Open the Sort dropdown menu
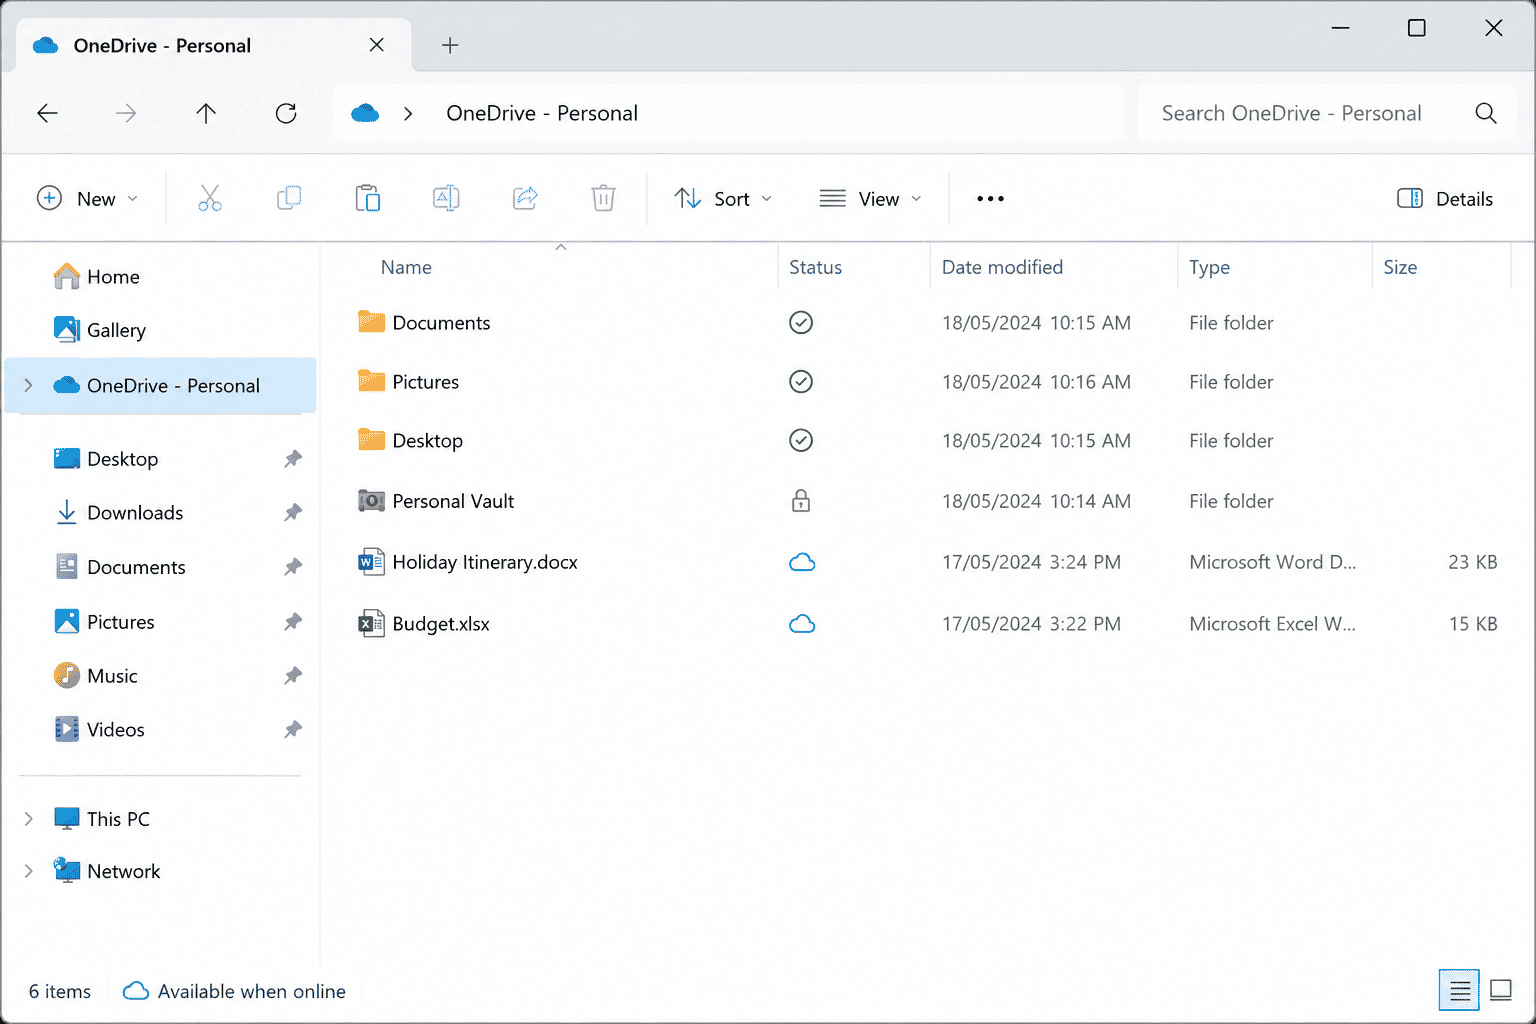1536x1024 pixels. click(723, 198)
